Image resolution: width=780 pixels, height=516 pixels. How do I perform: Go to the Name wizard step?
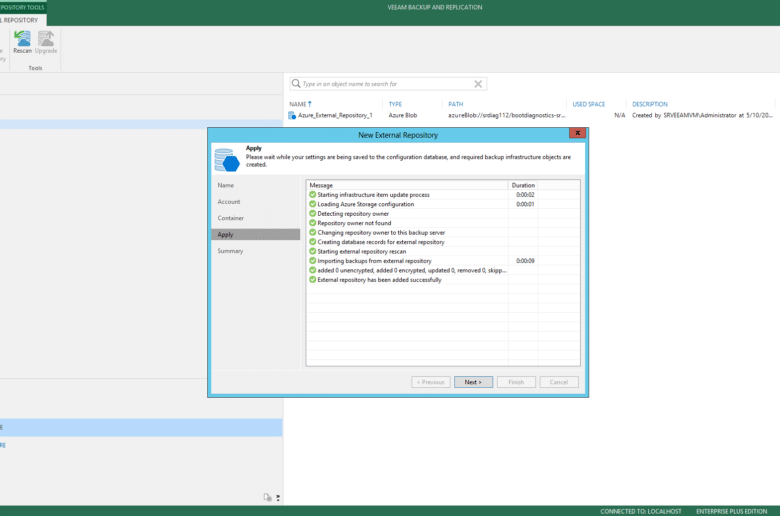coord(225,185)
